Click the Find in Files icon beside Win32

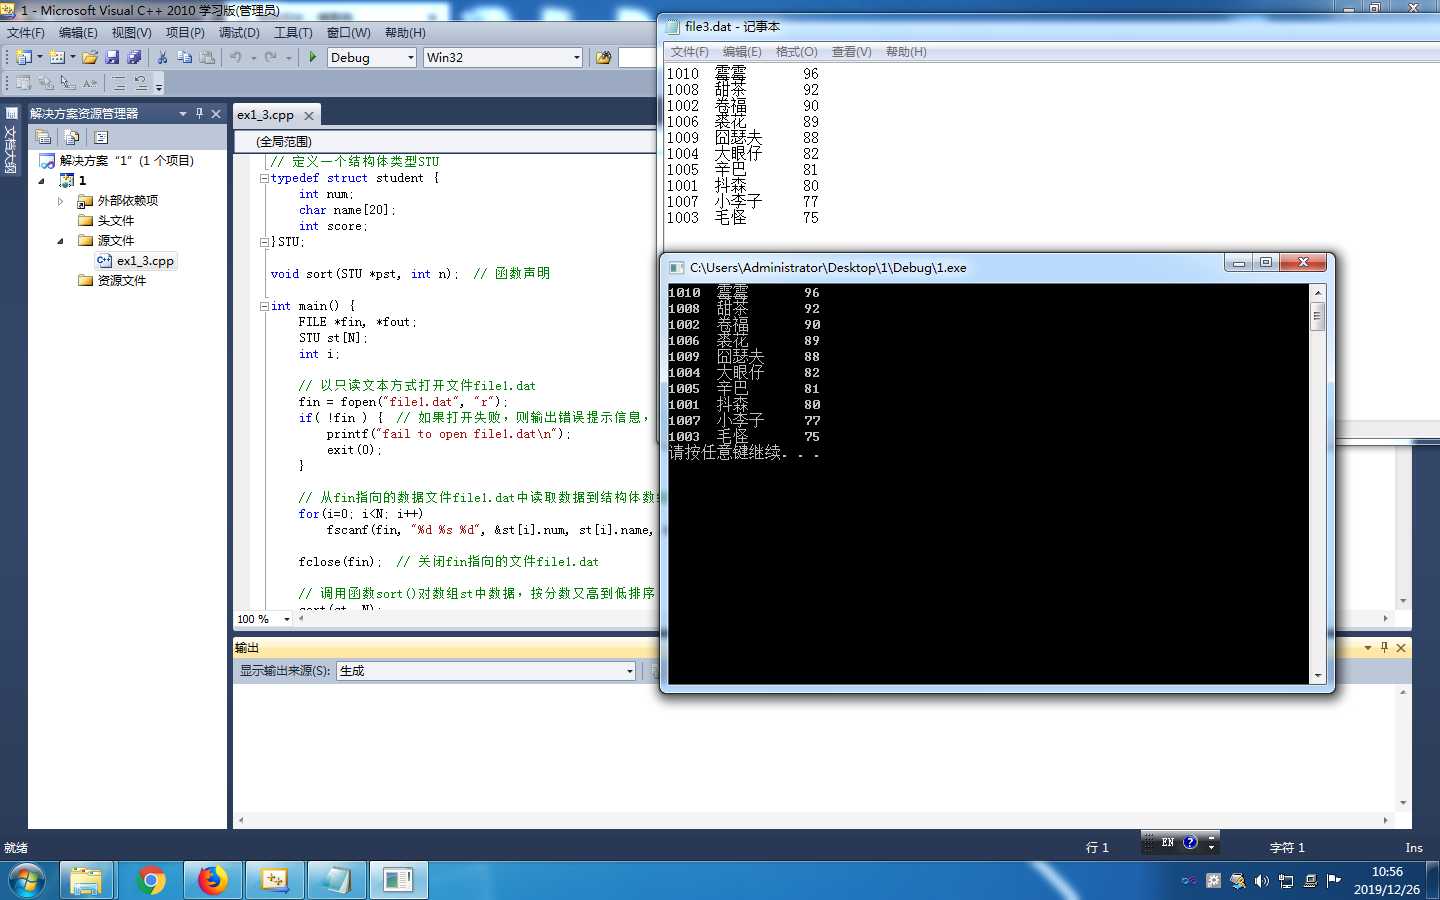tap(603, 58)
